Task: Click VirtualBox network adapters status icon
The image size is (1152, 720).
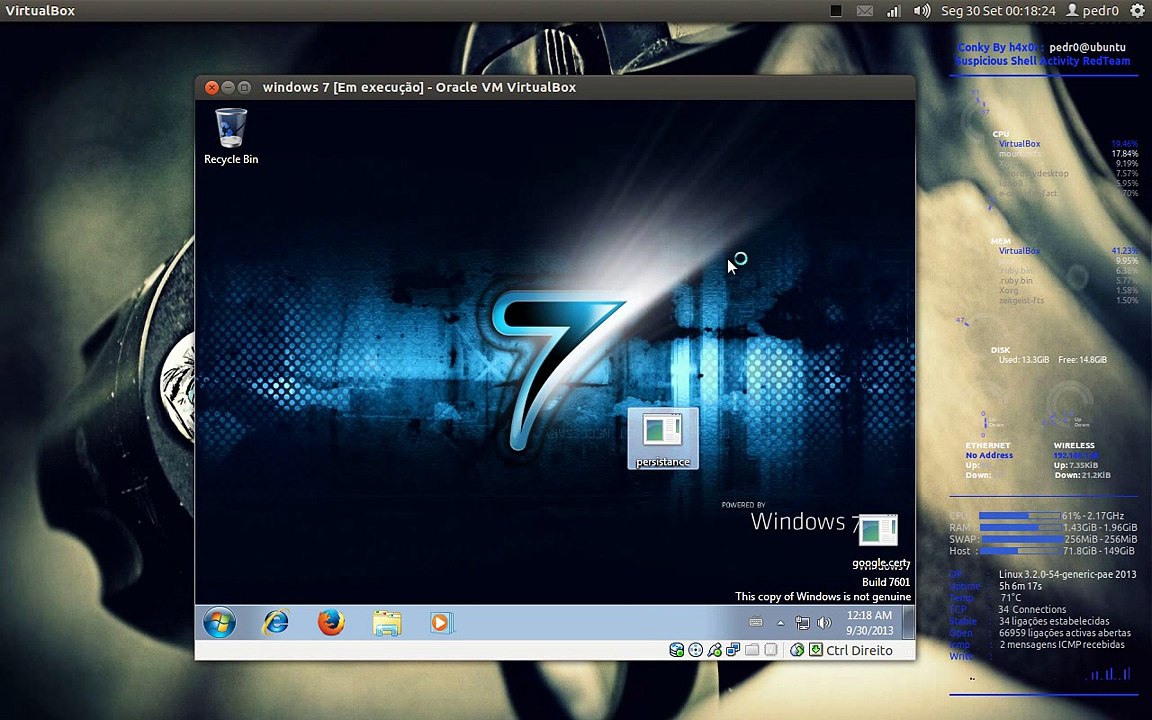Action: [732, 650]
